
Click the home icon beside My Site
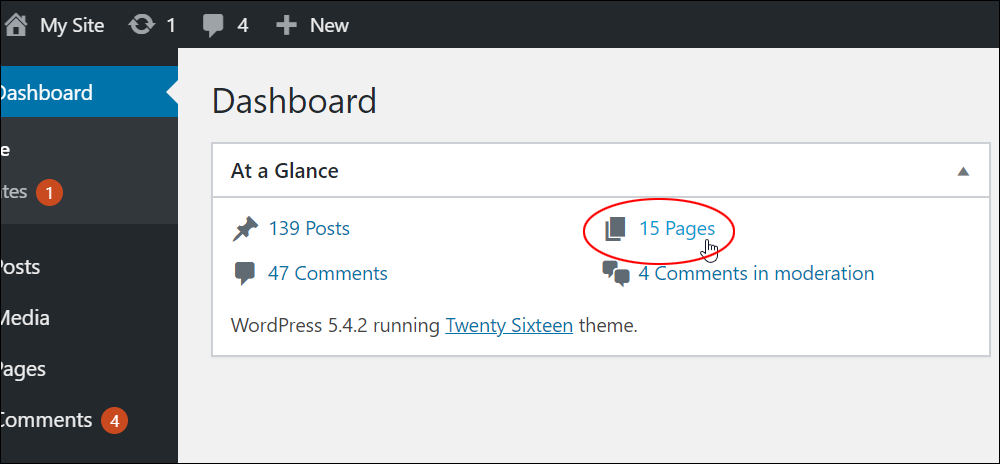pyautogui.click(x=16, y=25)
